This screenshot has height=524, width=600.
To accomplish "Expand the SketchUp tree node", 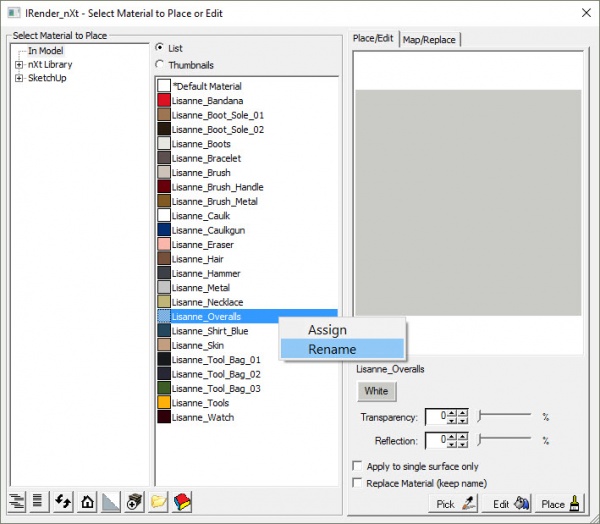I will (x=19, y=78).
